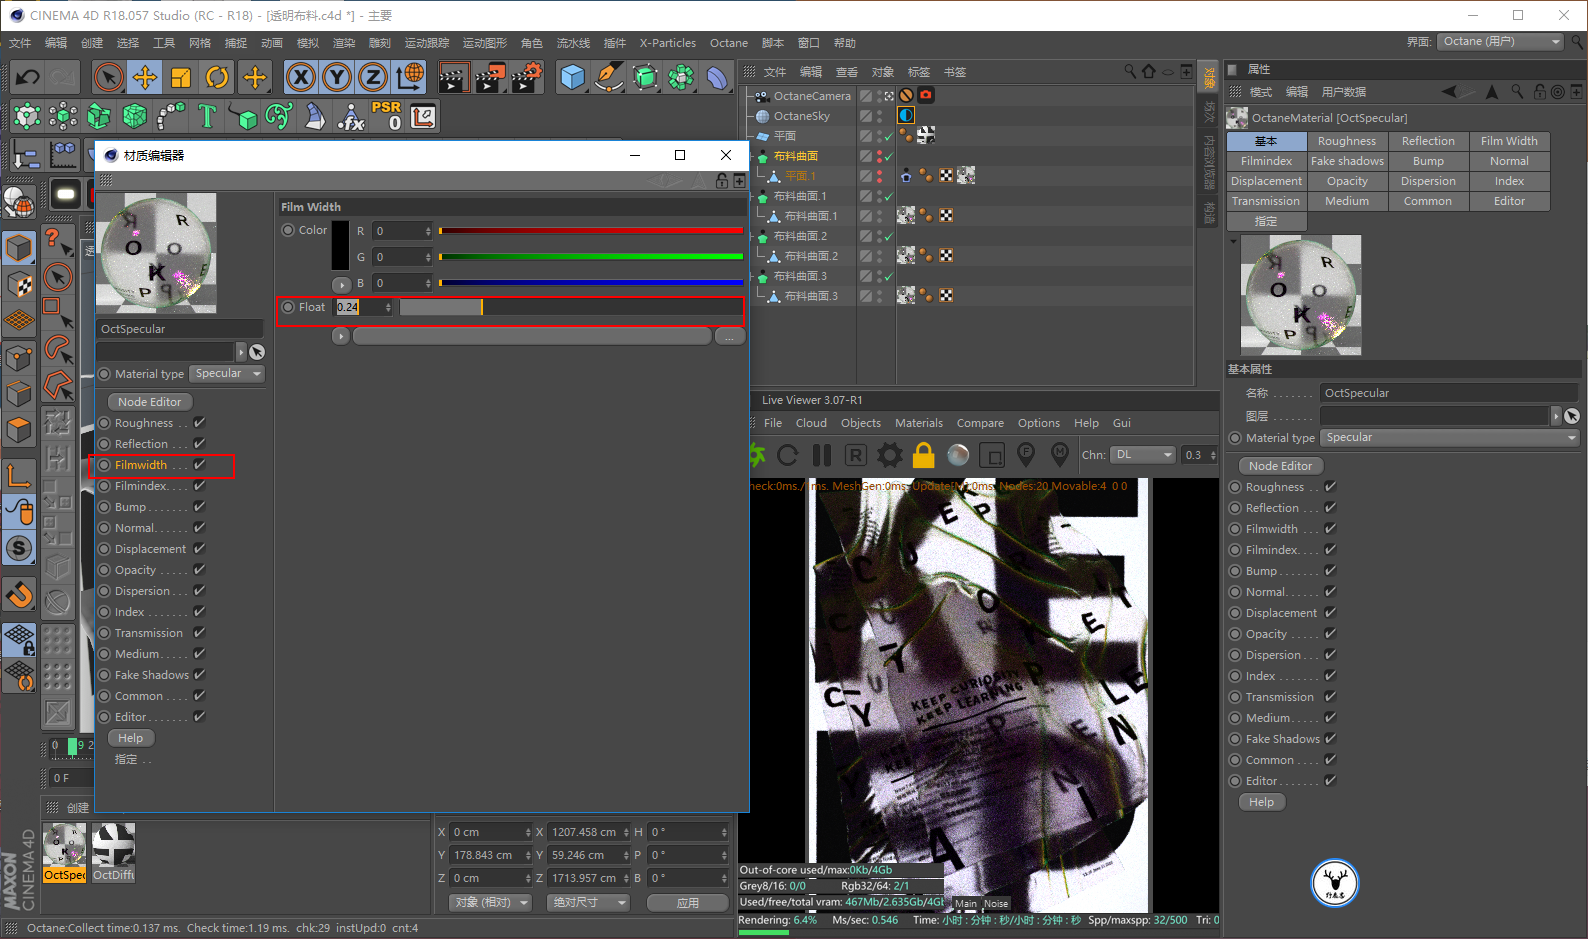
Task: Open the Octane interface layout dropdown
Action: [1500, 42]
